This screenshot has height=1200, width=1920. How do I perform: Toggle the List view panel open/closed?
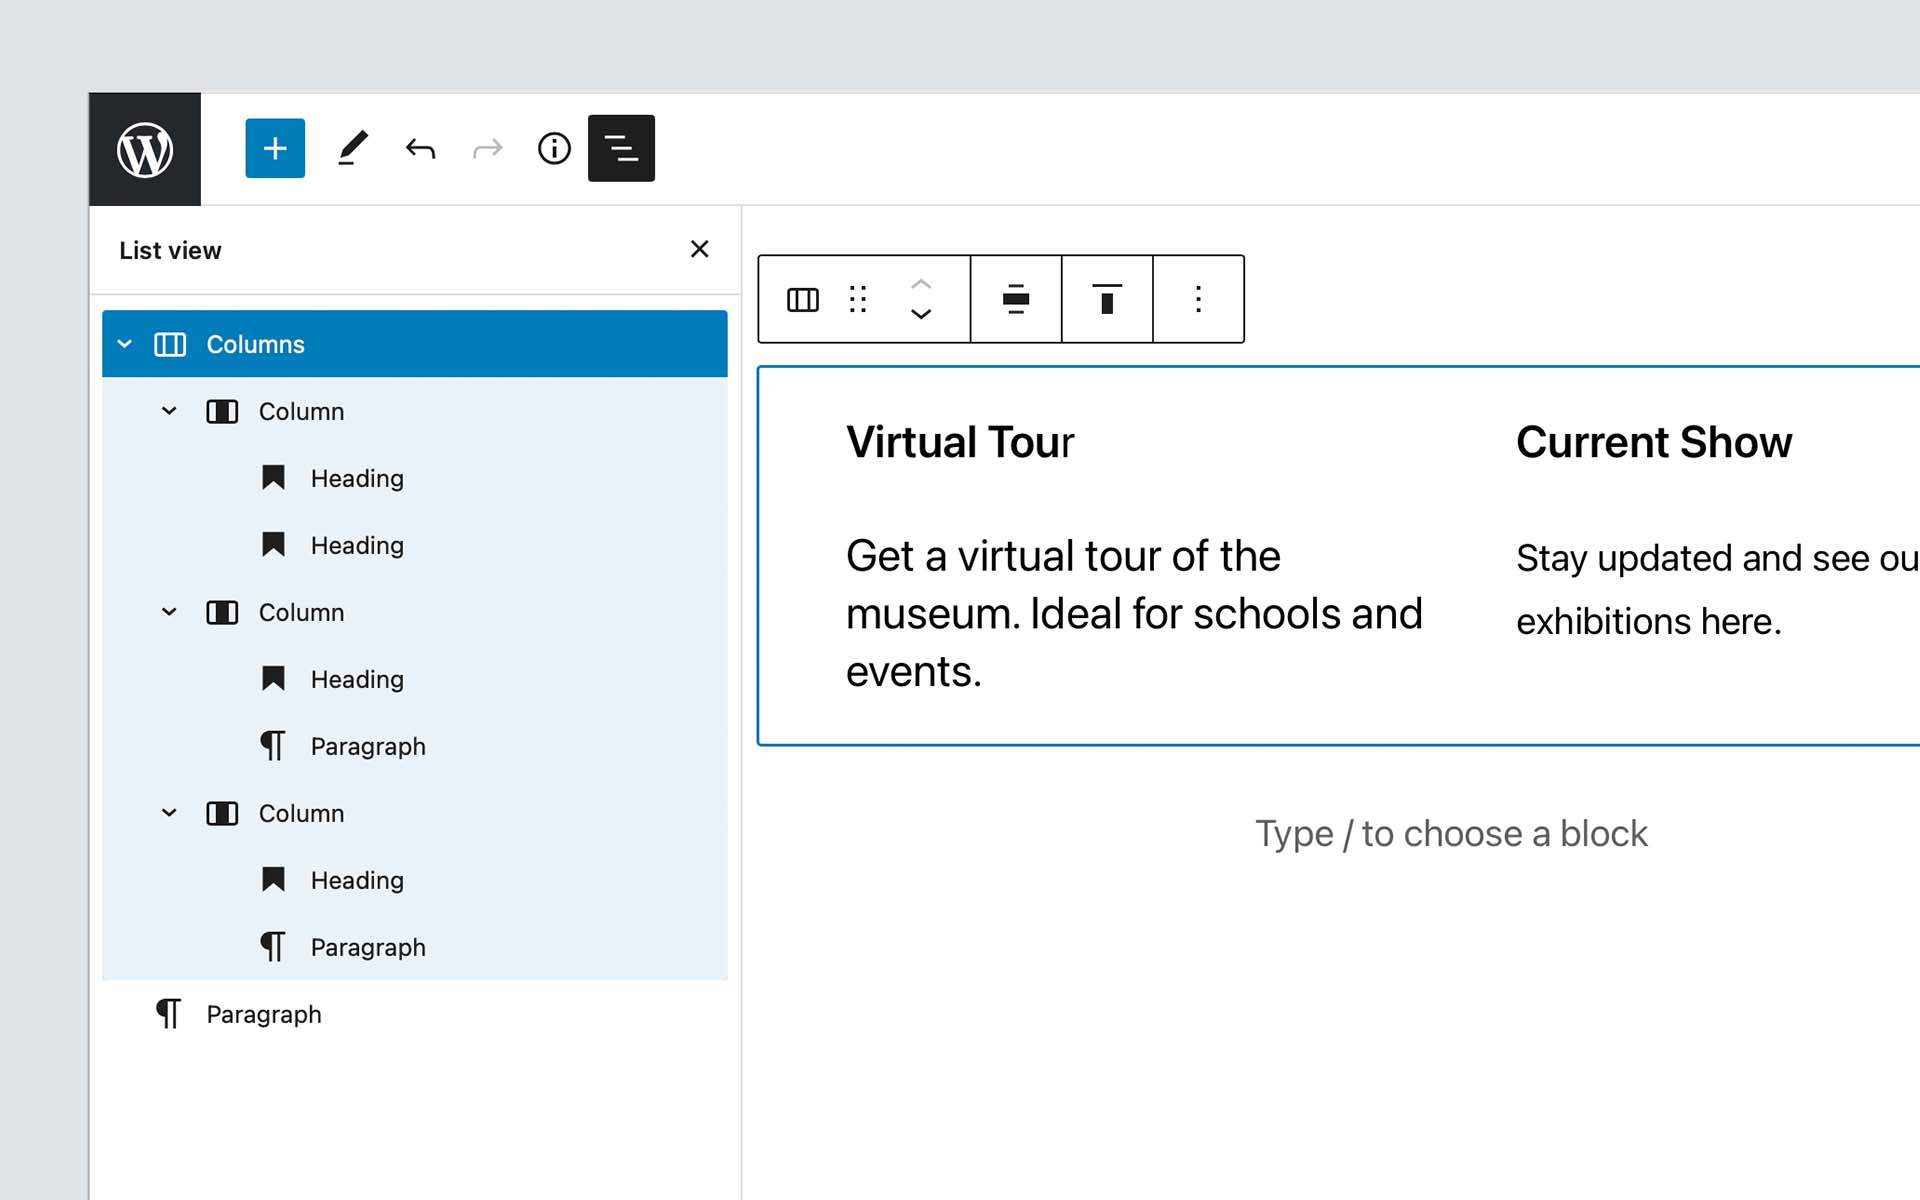click(621, 149)
